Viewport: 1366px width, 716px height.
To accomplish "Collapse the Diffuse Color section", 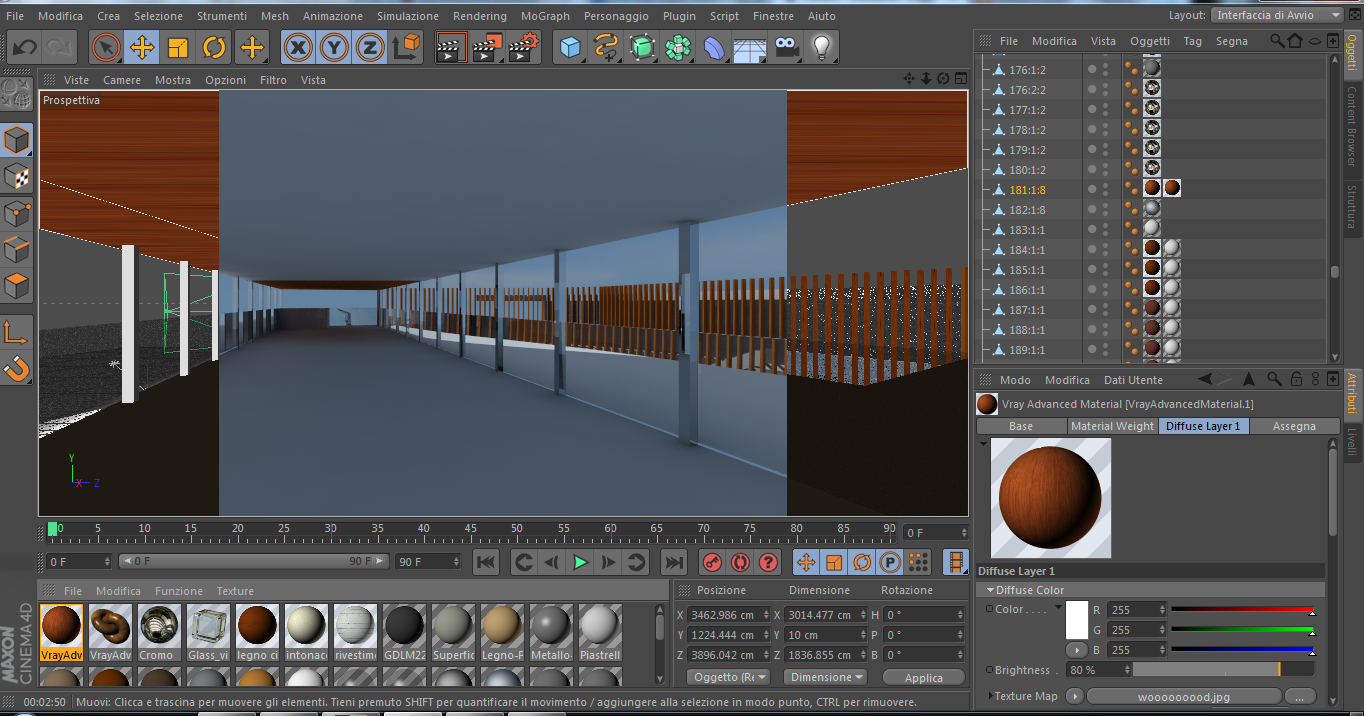I will click(991, 590).
